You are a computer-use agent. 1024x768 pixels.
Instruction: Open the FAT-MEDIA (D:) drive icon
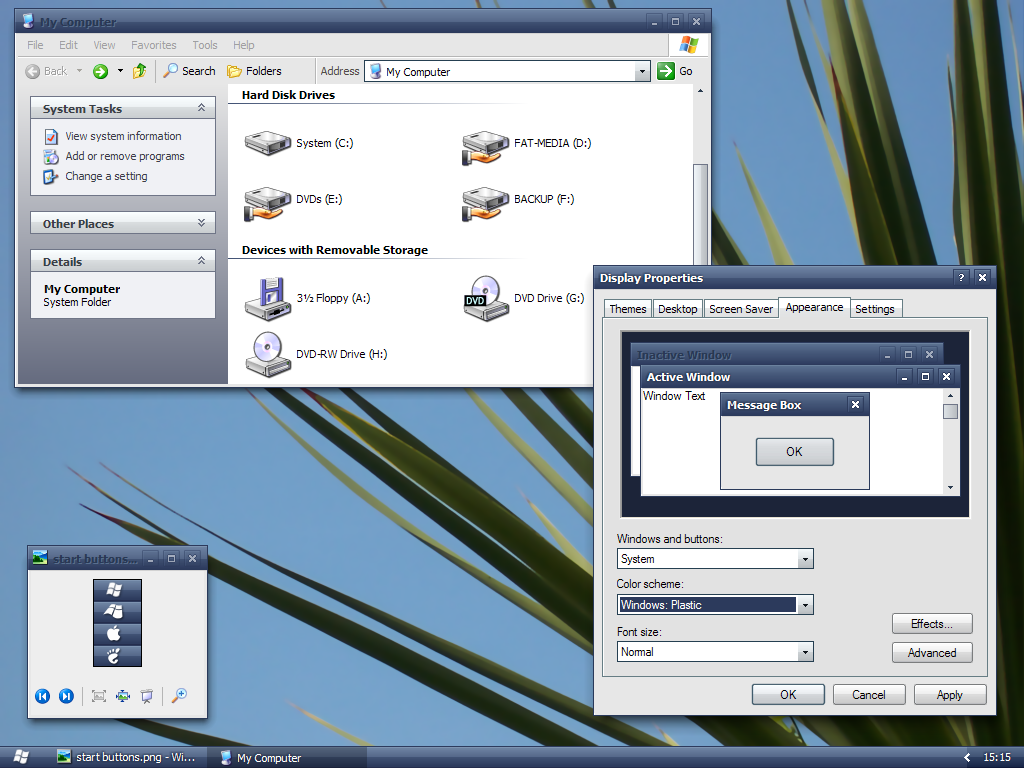(x=485, y=147)
